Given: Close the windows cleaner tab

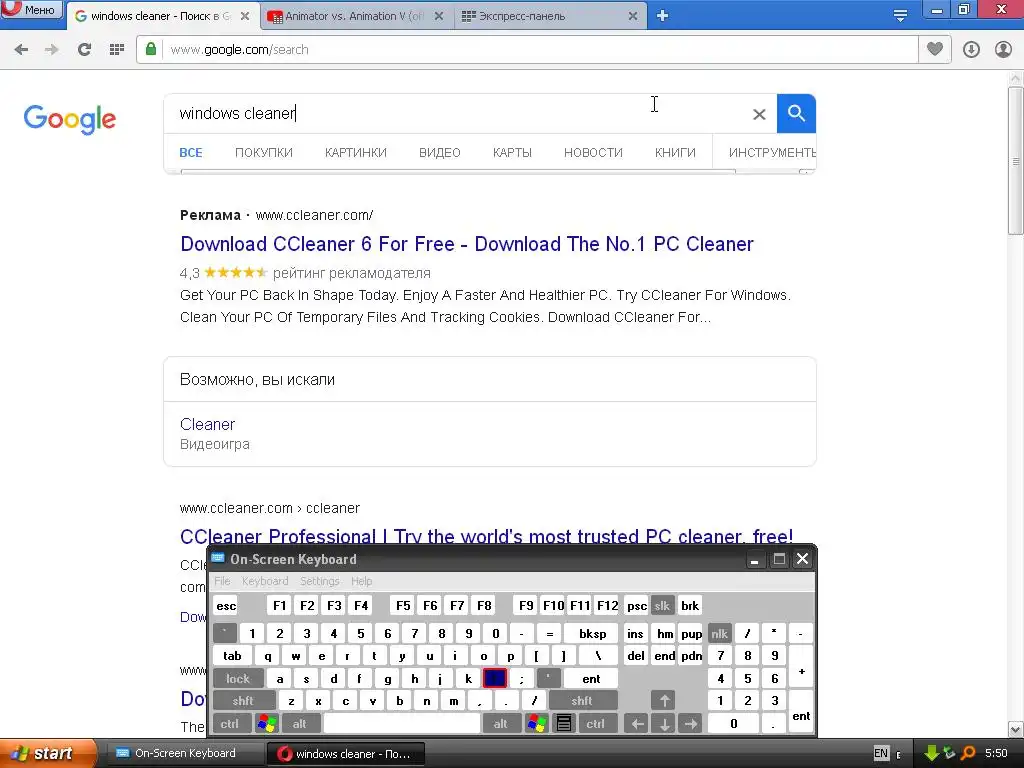Looking at the screenshot, I should tap(245, 16).
